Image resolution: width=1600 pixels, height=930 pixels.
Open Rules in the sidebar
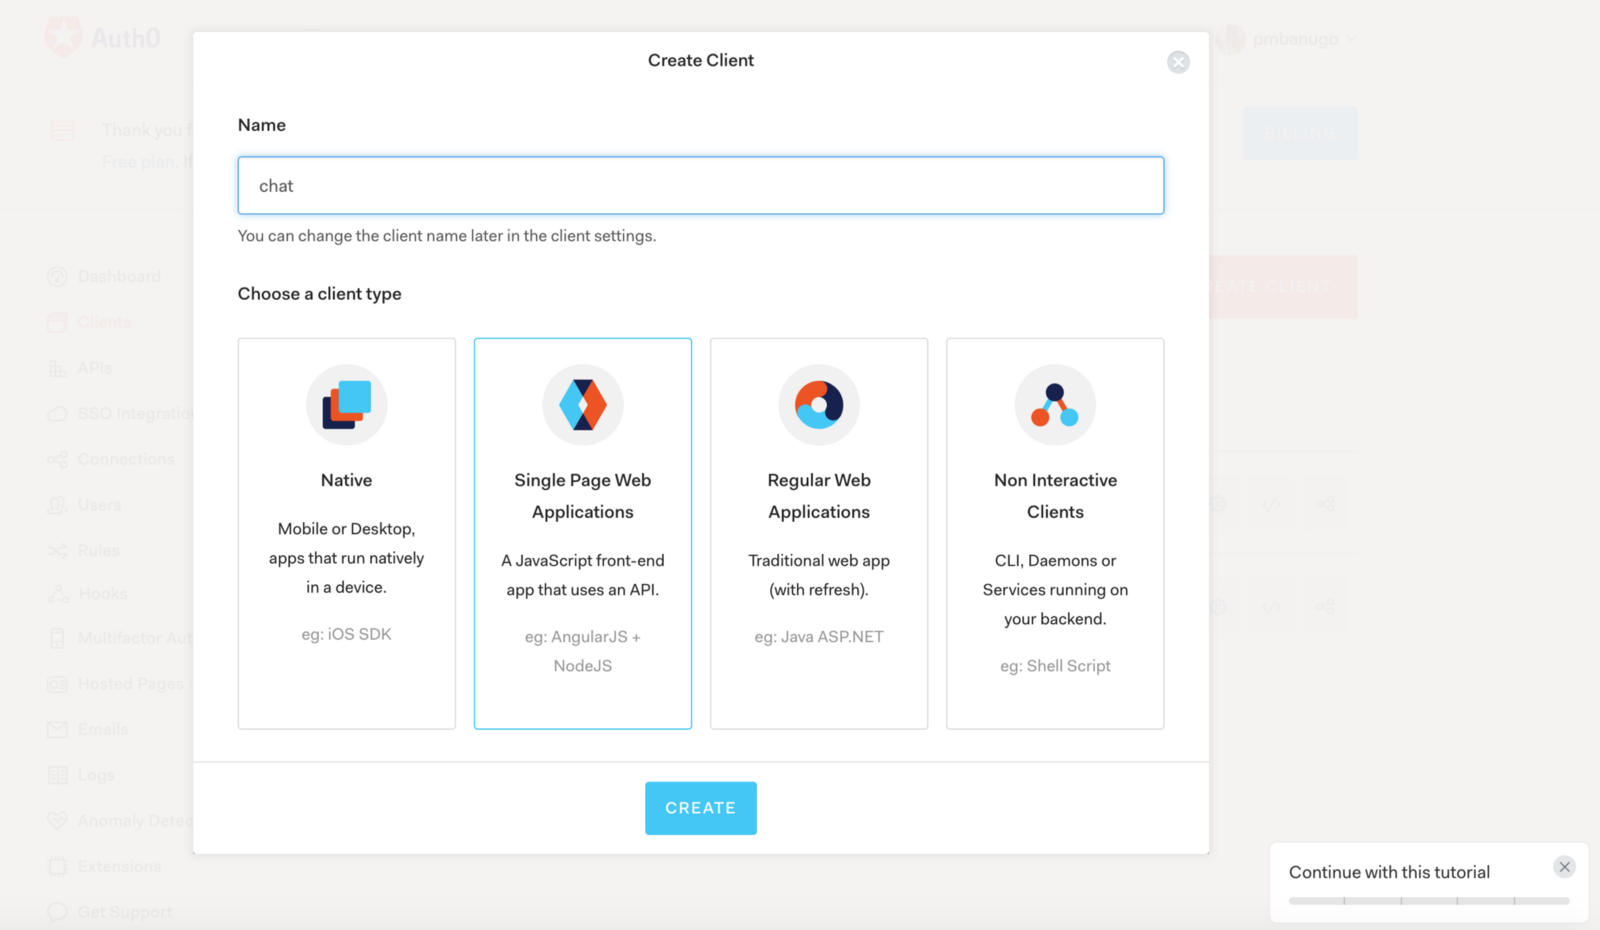click(x=98, y=551)
